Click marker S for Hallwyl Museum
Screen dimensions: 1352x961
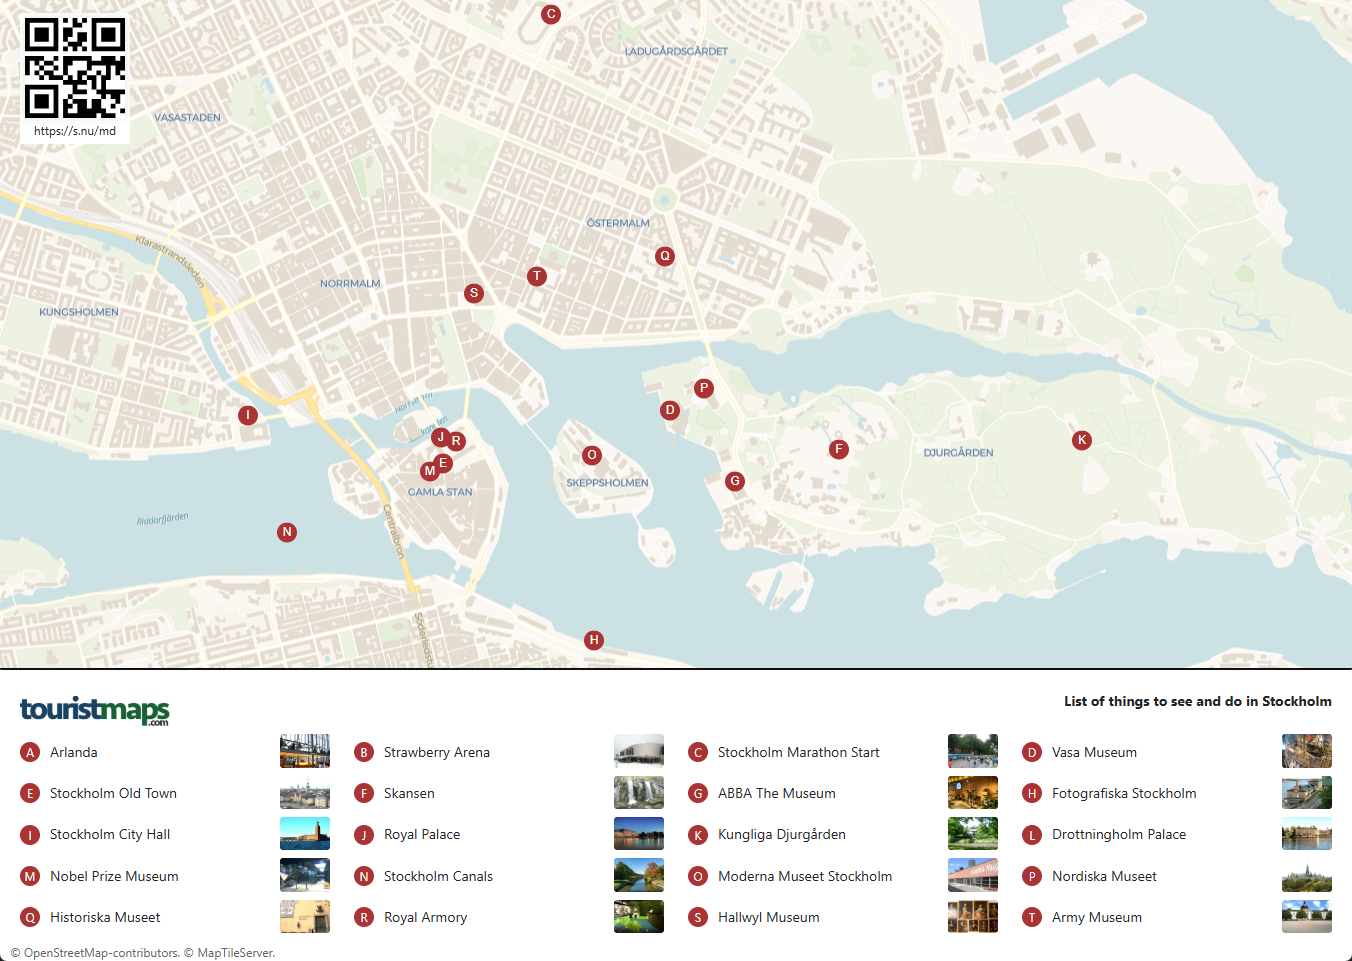[x=474, y=293]
